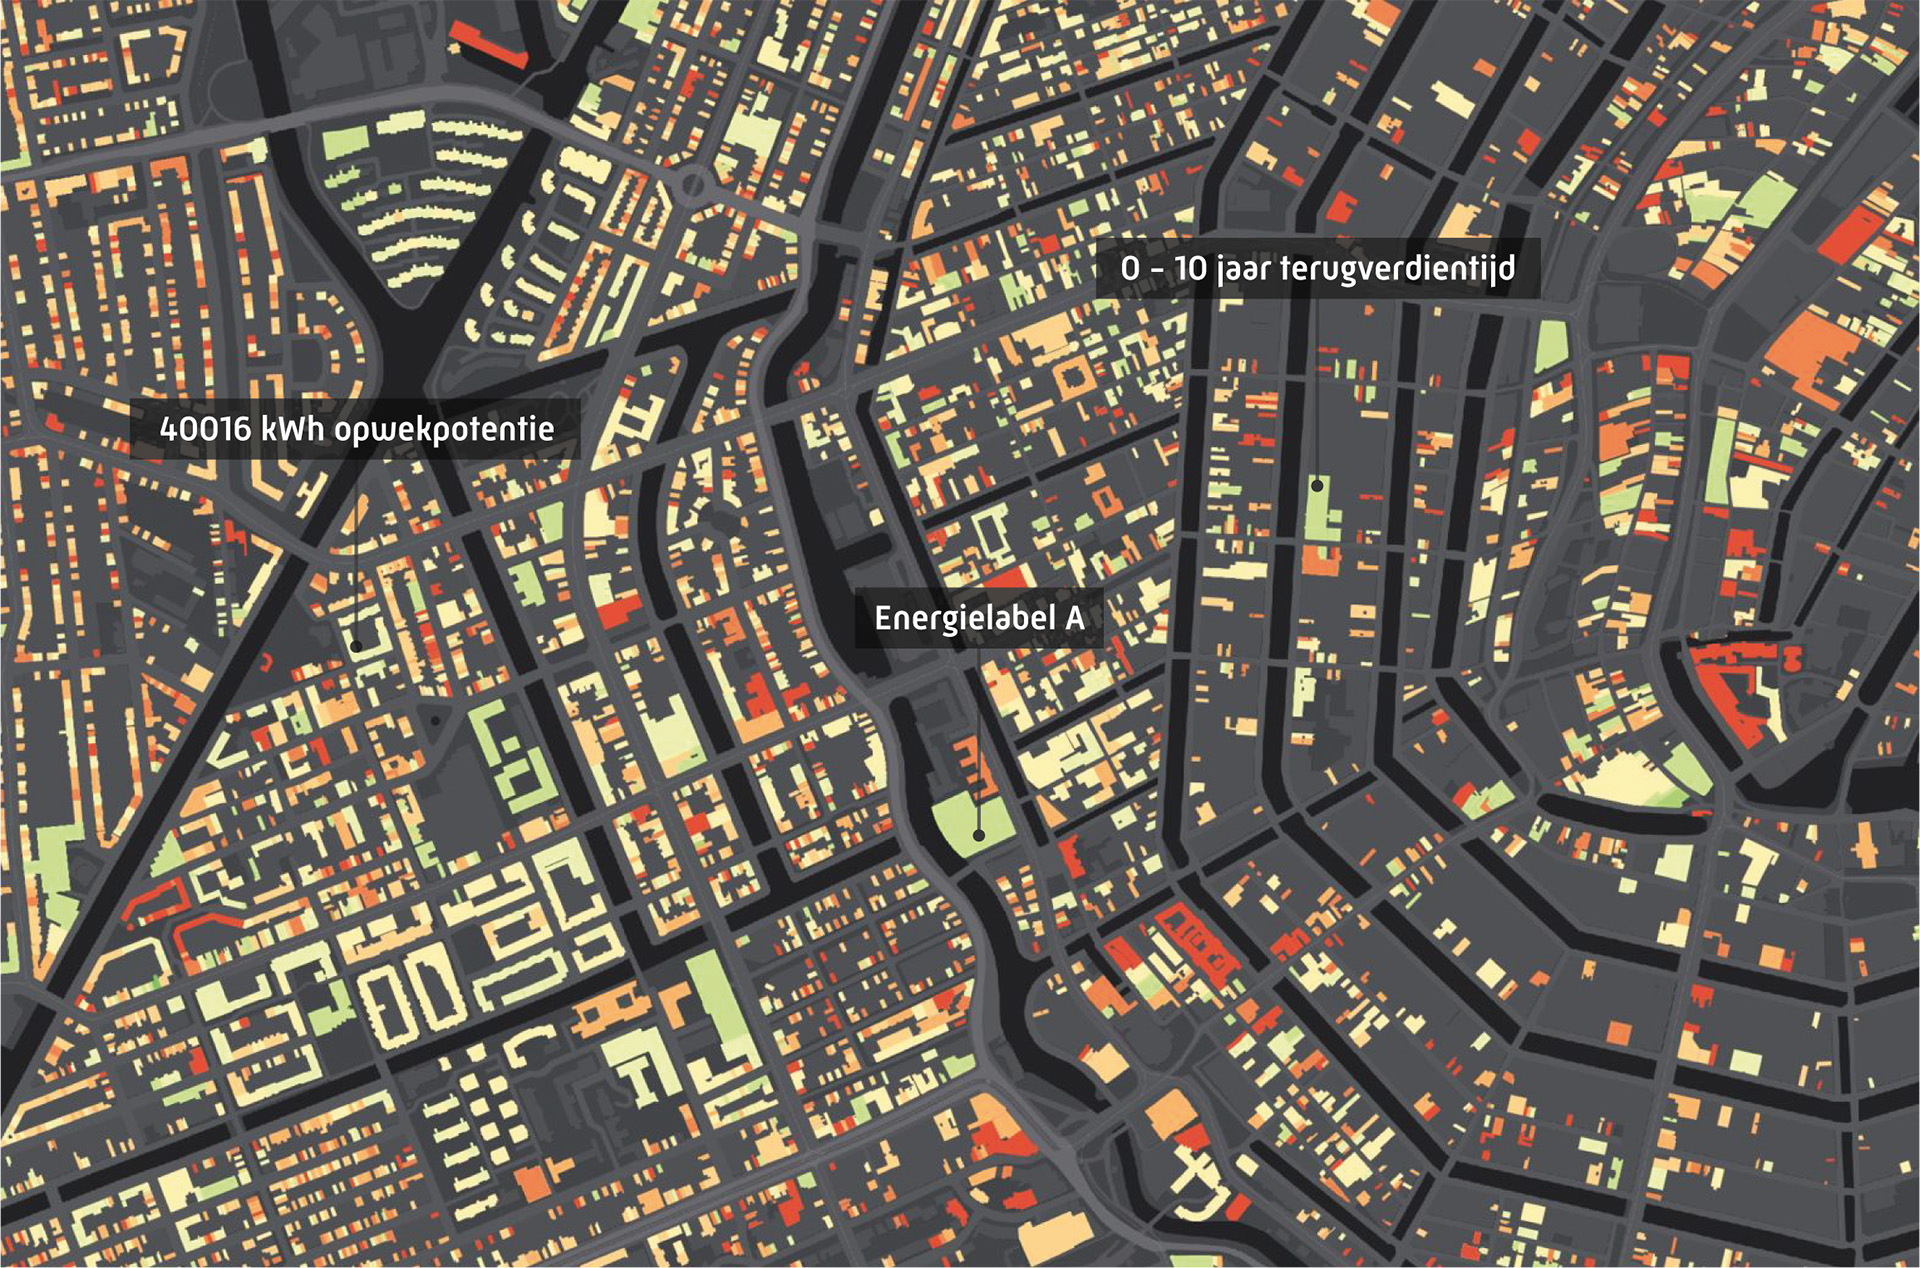Click the large pale yellow building beside the curved canal

click(1630, 780)
